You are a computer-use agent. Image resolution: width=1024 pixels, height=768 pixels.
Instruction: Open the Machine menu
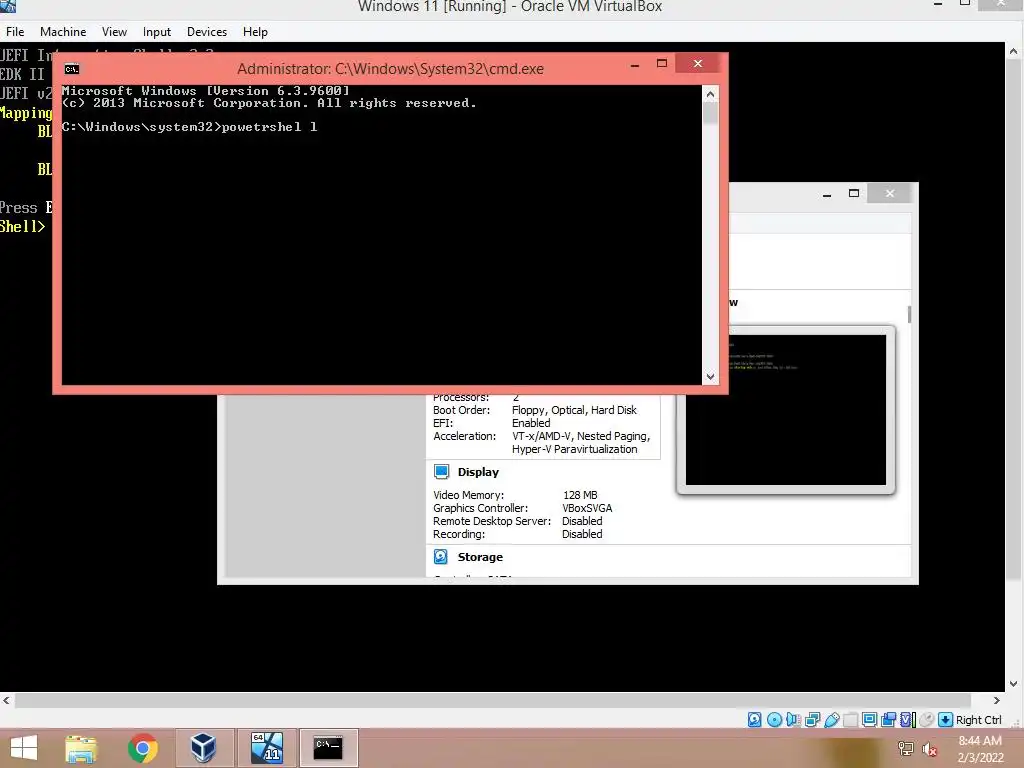point(63,31)
